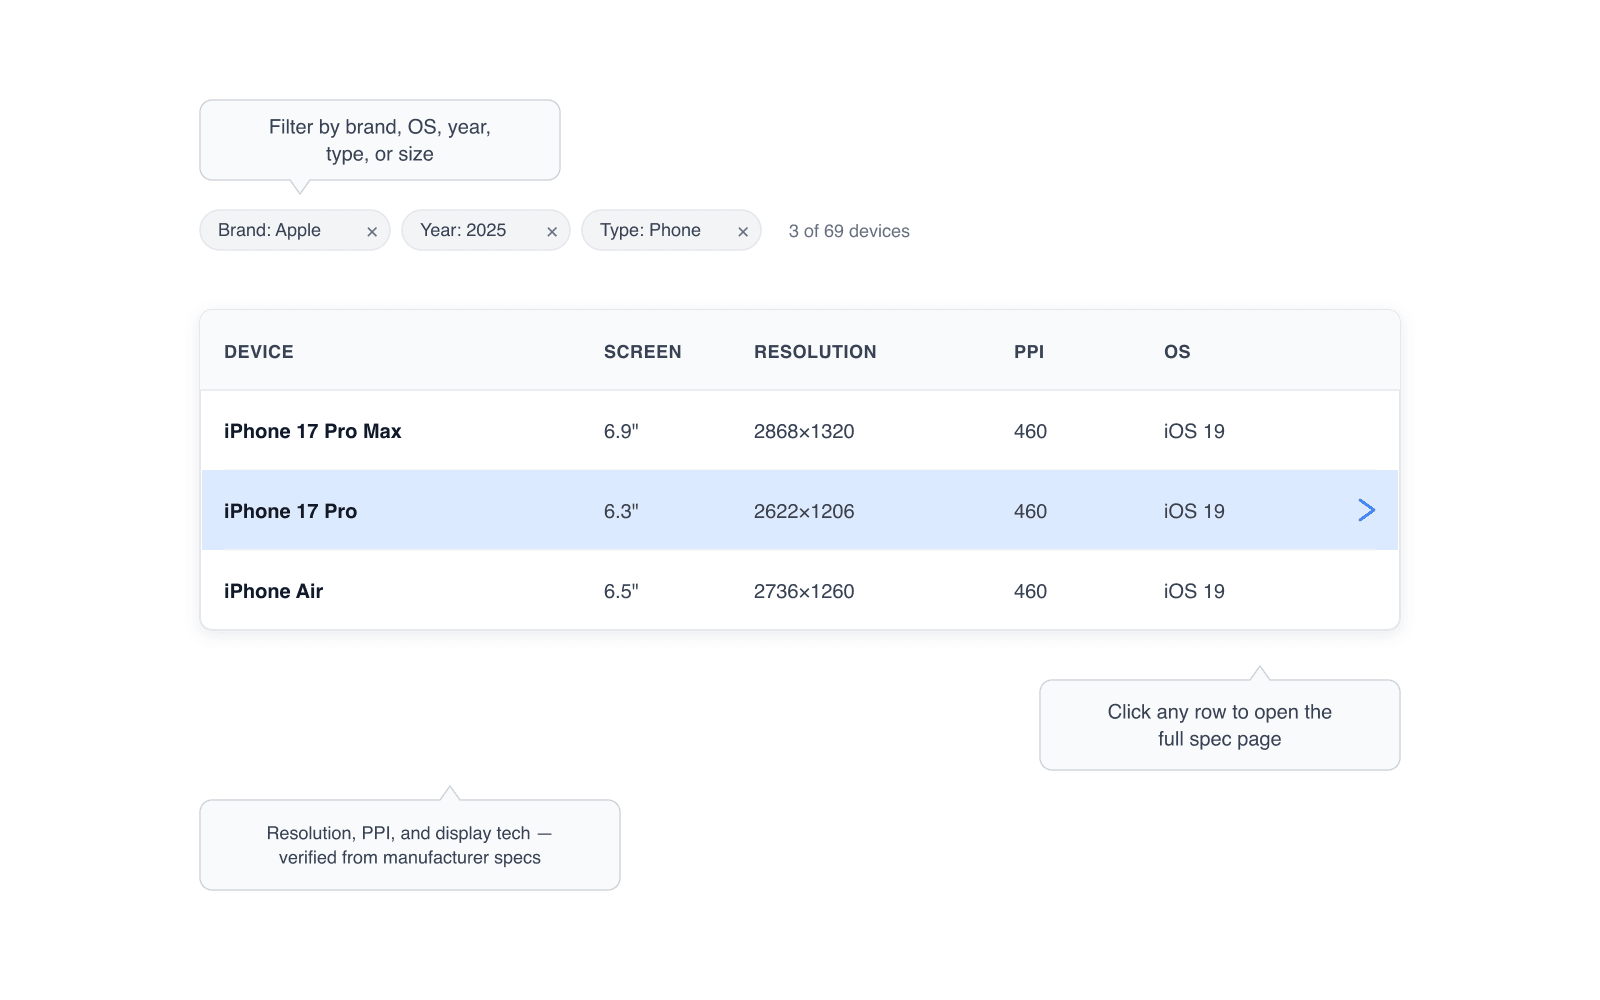The height and width of the screenshot is (1000, 1600).
Task: Click the Type: Phone filter chip
Action: 671,230
